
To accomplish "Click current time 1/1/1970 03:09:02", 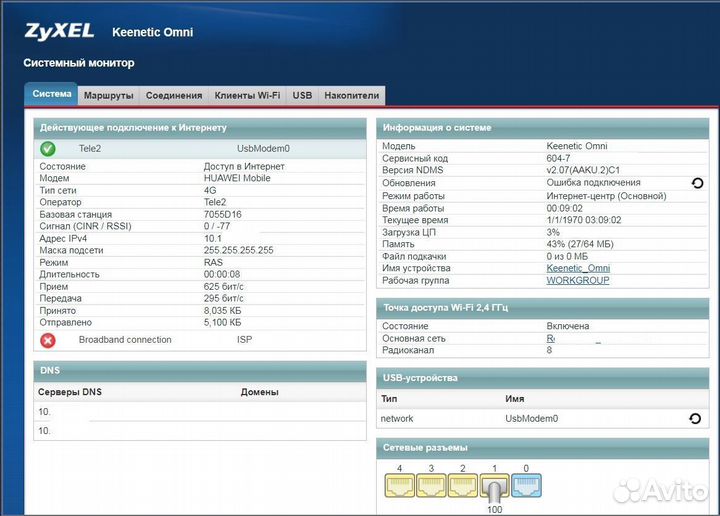I will point(584,220).
